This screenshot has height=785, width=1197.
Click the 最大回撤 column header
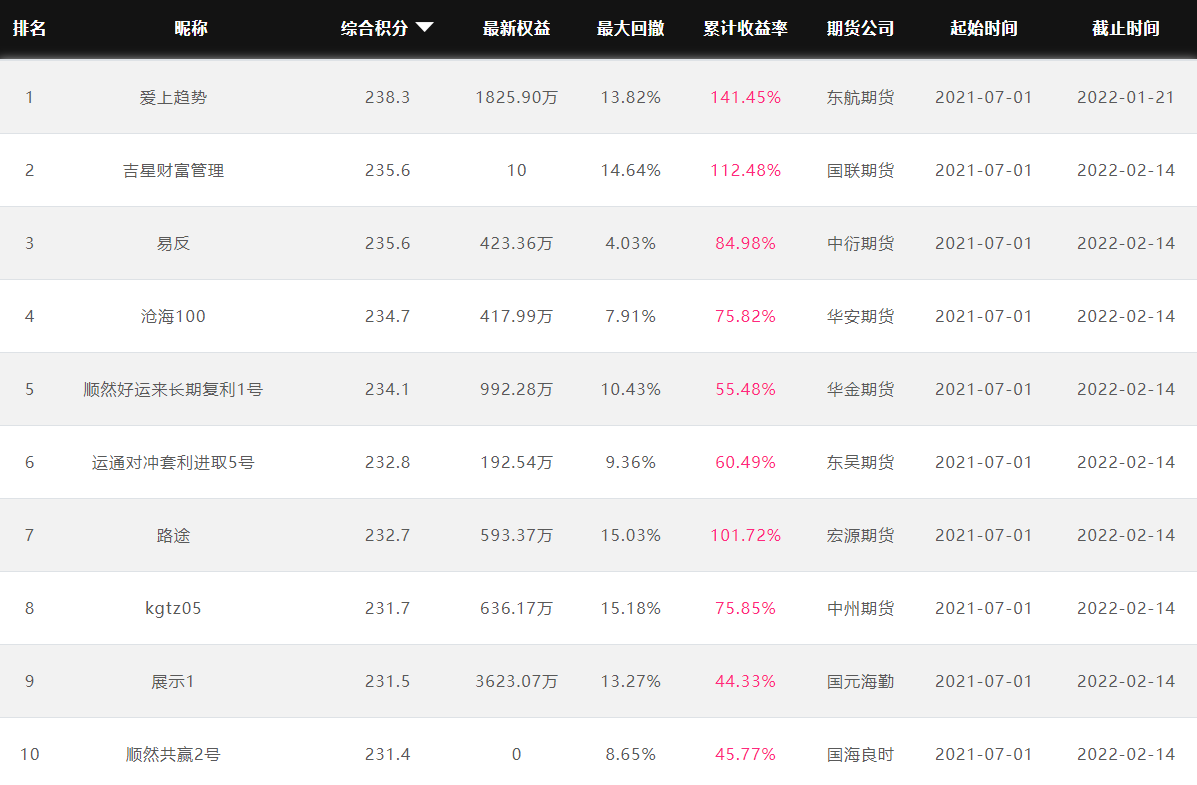click(631, 28)
